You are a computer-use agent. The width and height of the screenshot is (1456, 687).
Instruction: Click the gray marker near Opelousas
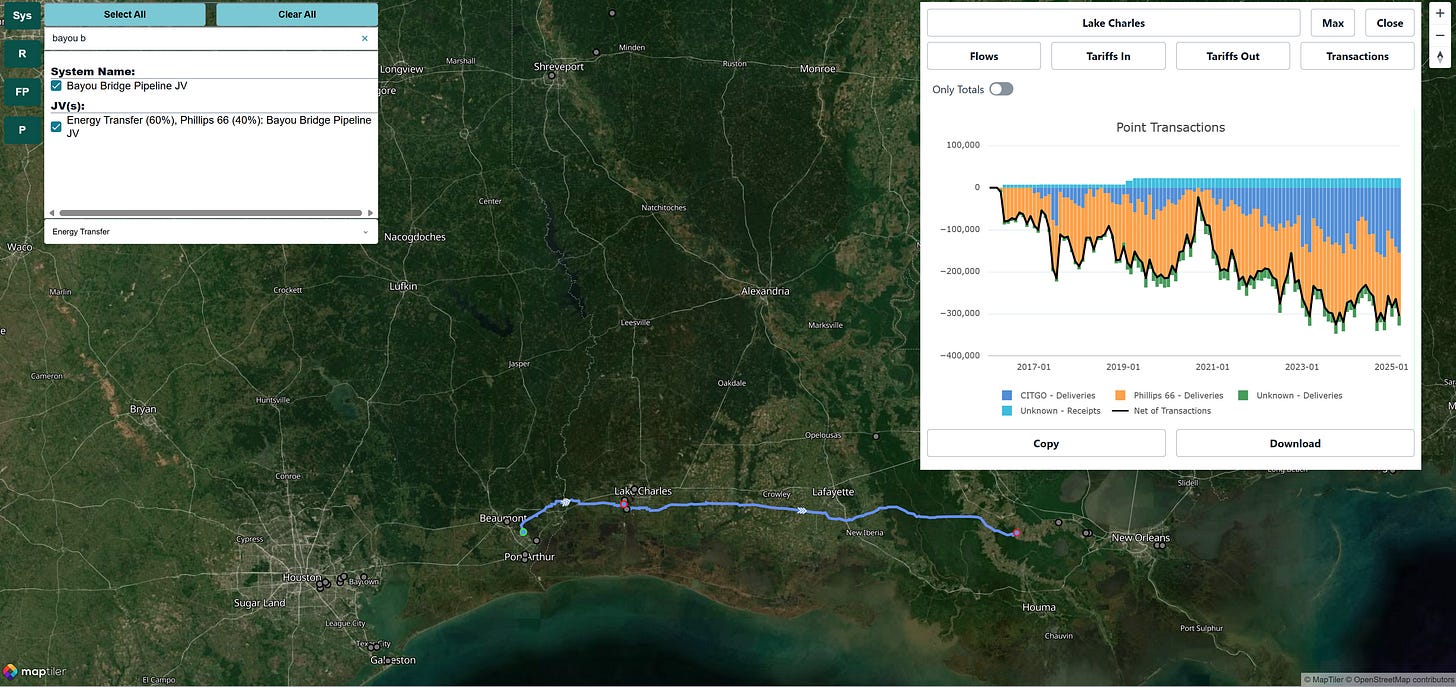(876, 436)
